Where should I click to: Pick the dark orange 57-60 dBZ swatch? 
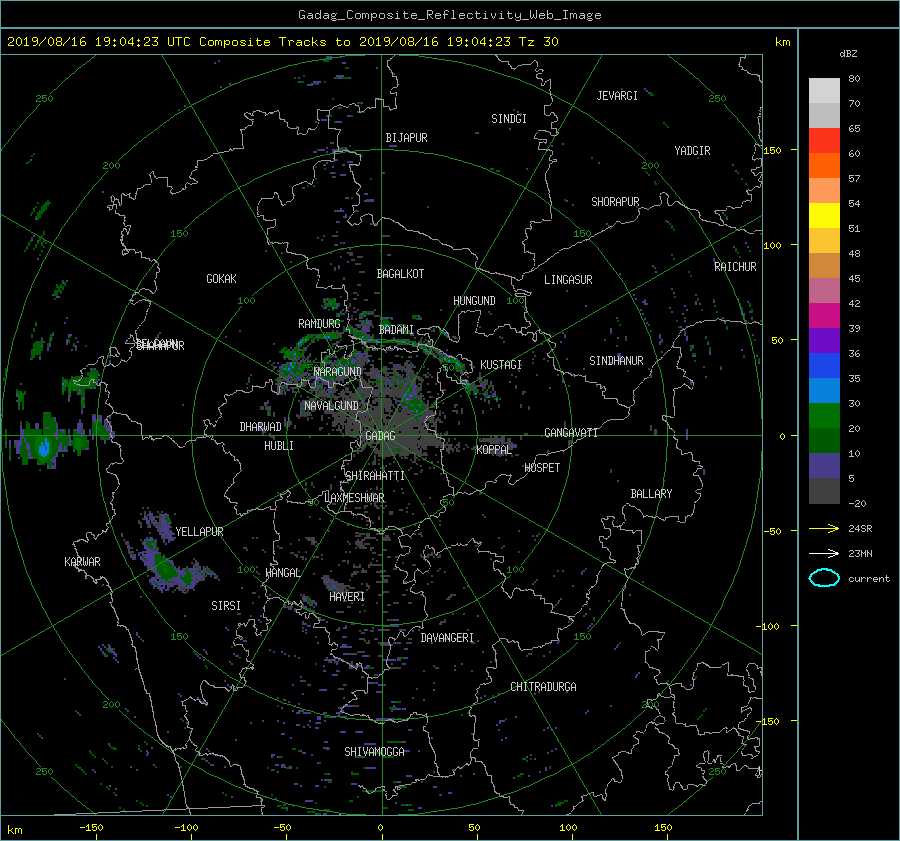click(824, 165)
